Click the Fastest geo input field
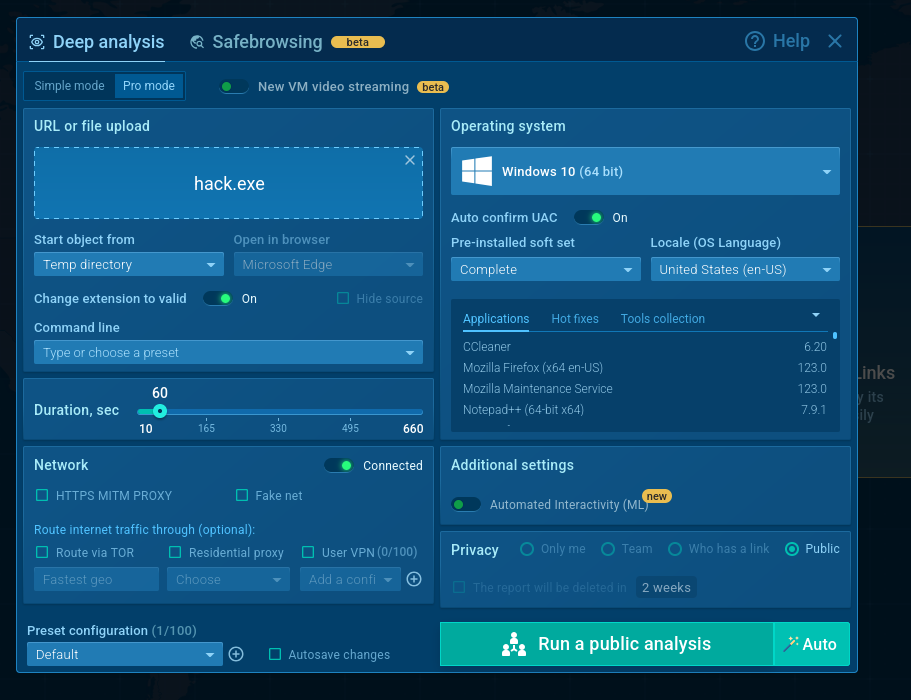Image resolution: width=911 pixels, height=700 pixels. click(96, 579)
